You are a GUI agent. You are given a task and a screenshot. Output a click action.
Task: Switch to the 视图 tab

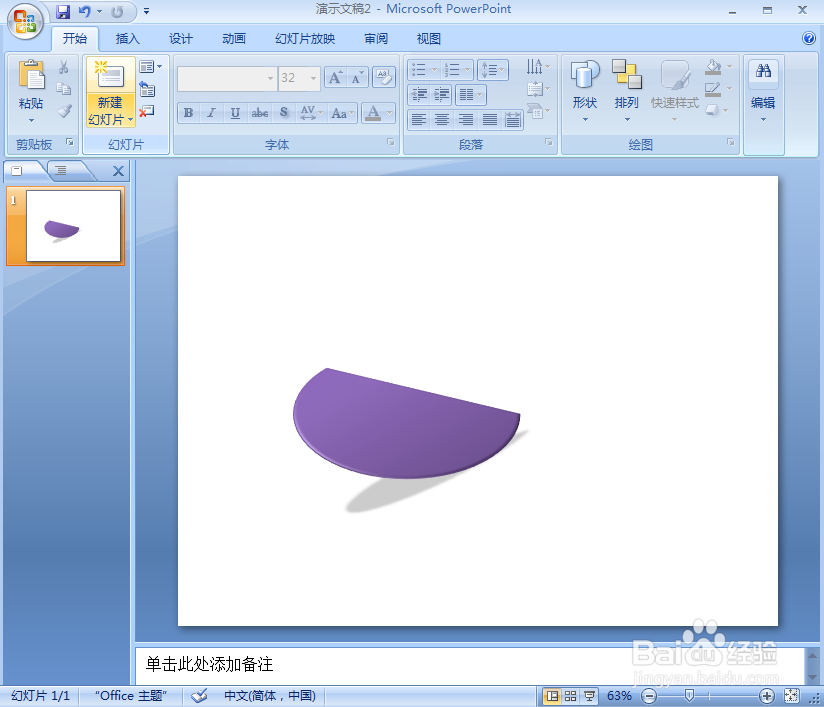429,38
